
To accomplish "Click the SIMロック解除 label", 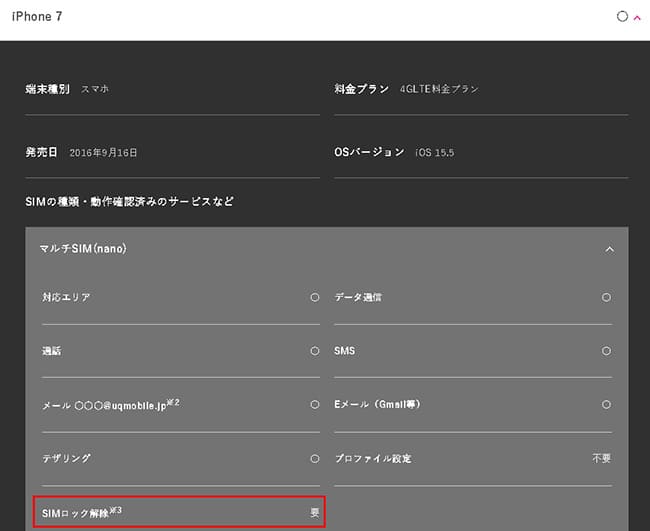I will click(82, 512).
